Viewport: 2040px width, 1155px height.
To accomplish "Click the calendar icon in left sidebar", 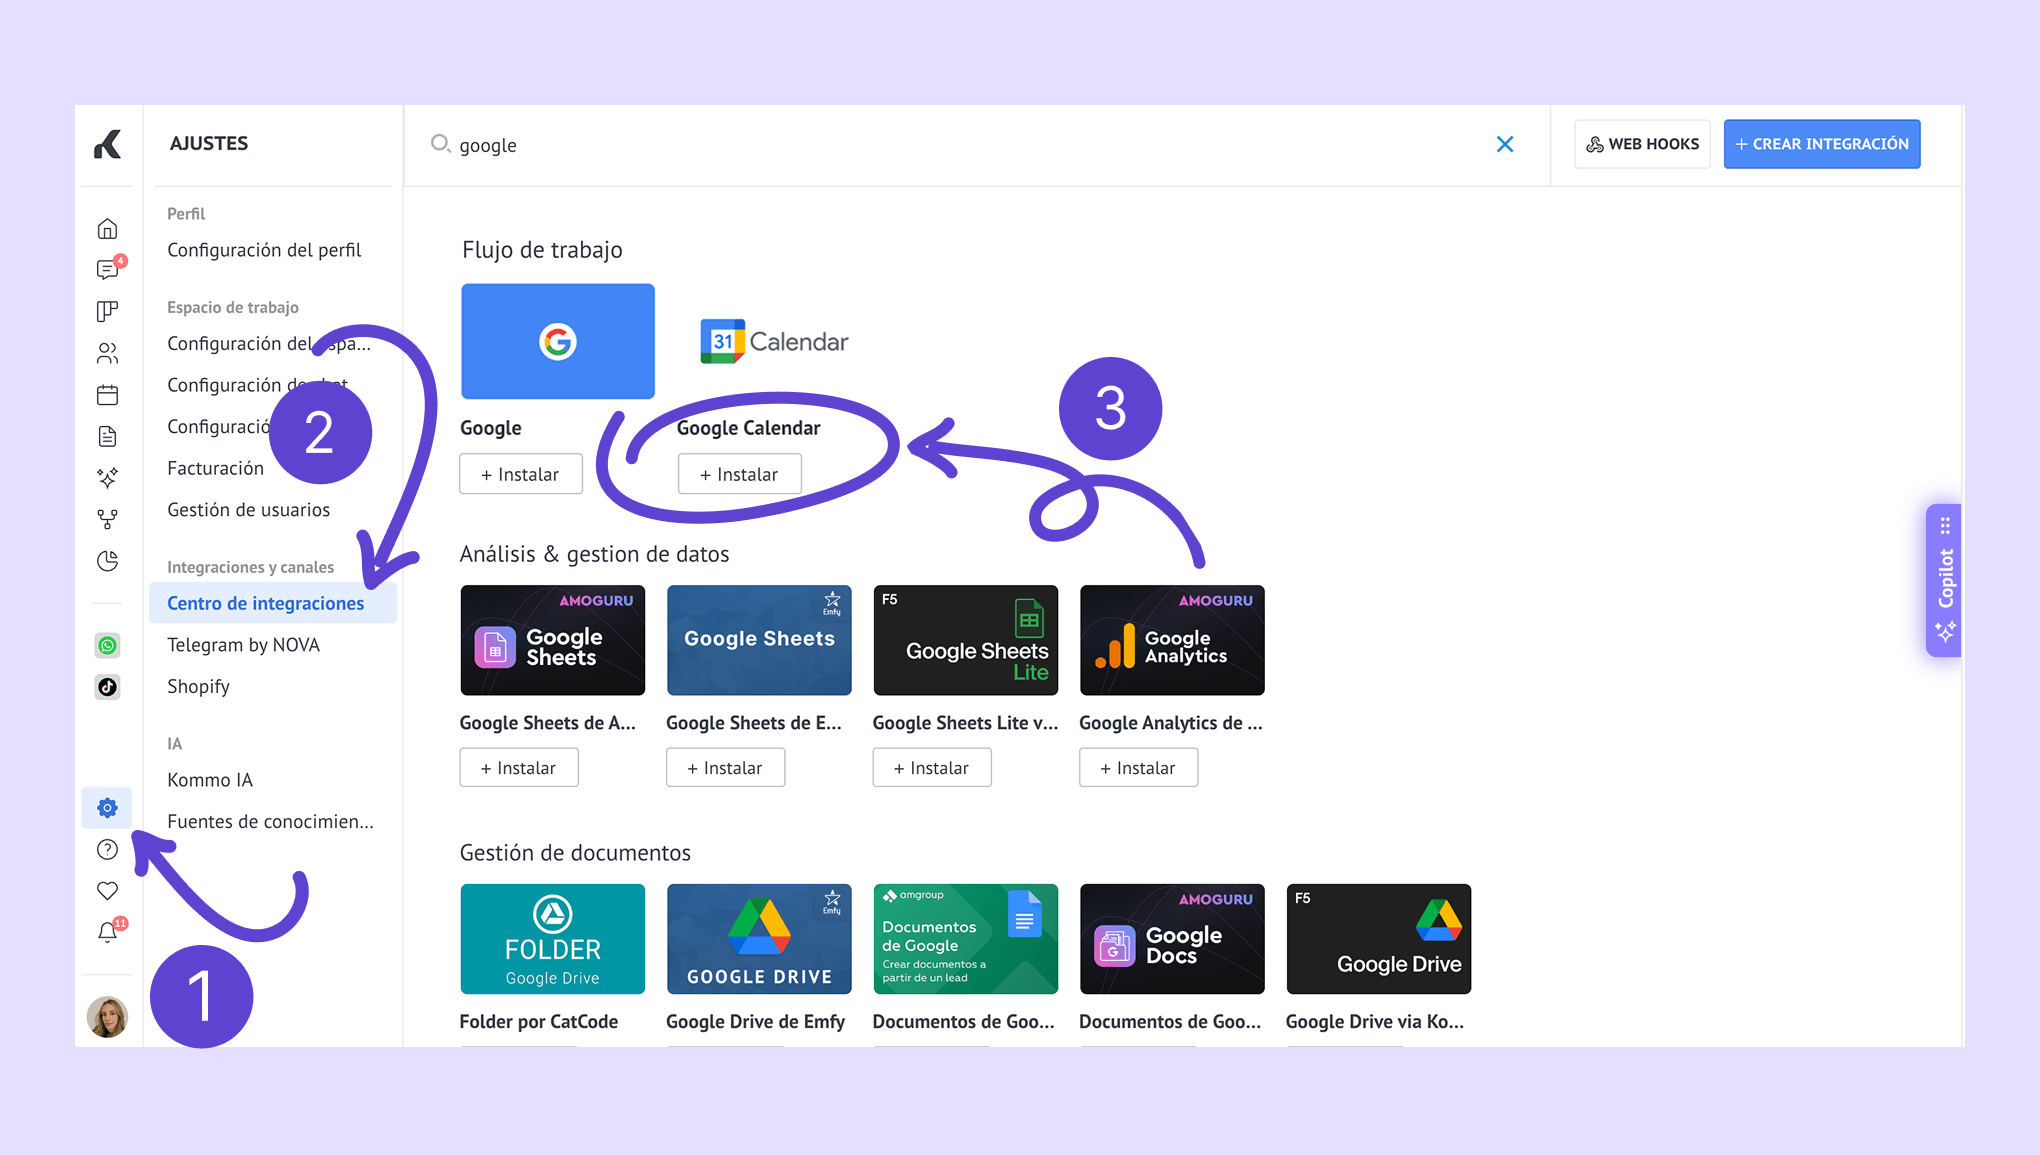I will pyautogui.click(x=107, y=395).
